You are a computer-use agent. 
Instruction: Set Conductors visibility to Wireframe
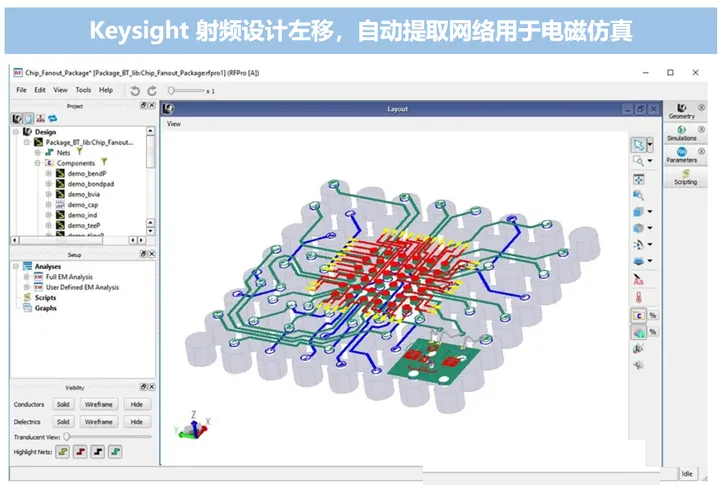tap(98, 404)
